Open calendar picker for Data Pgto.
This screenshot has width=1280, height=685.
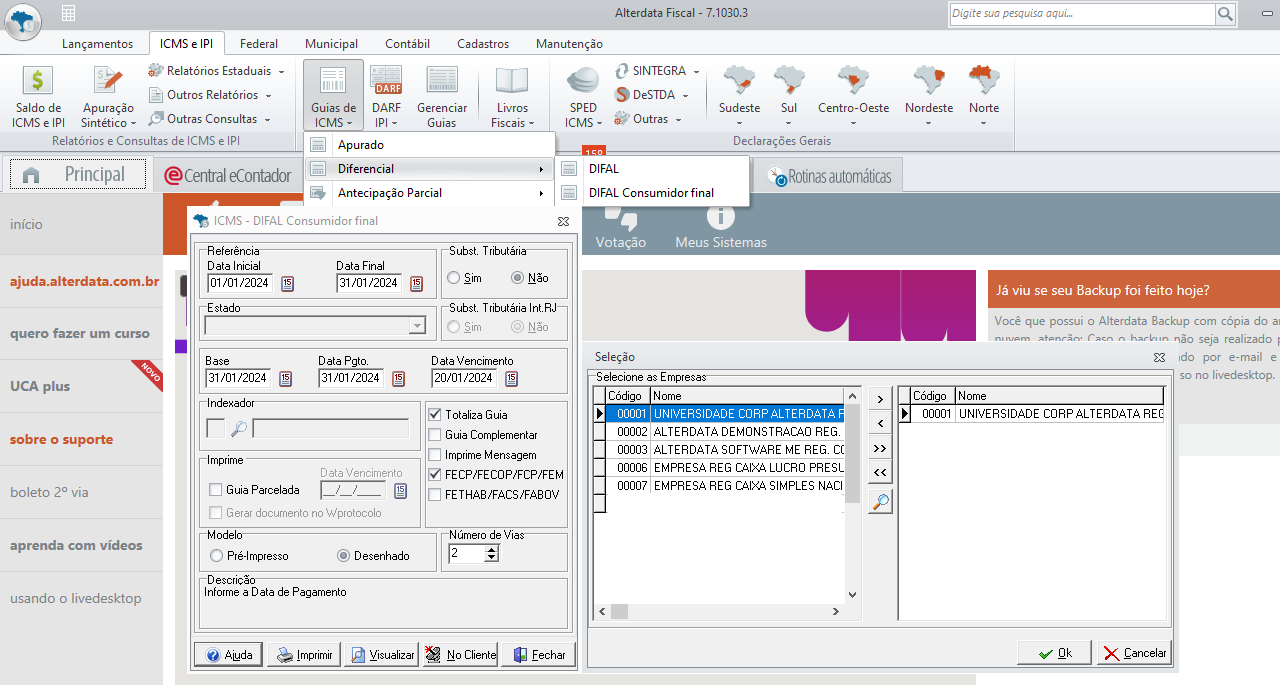click(398, 378)
